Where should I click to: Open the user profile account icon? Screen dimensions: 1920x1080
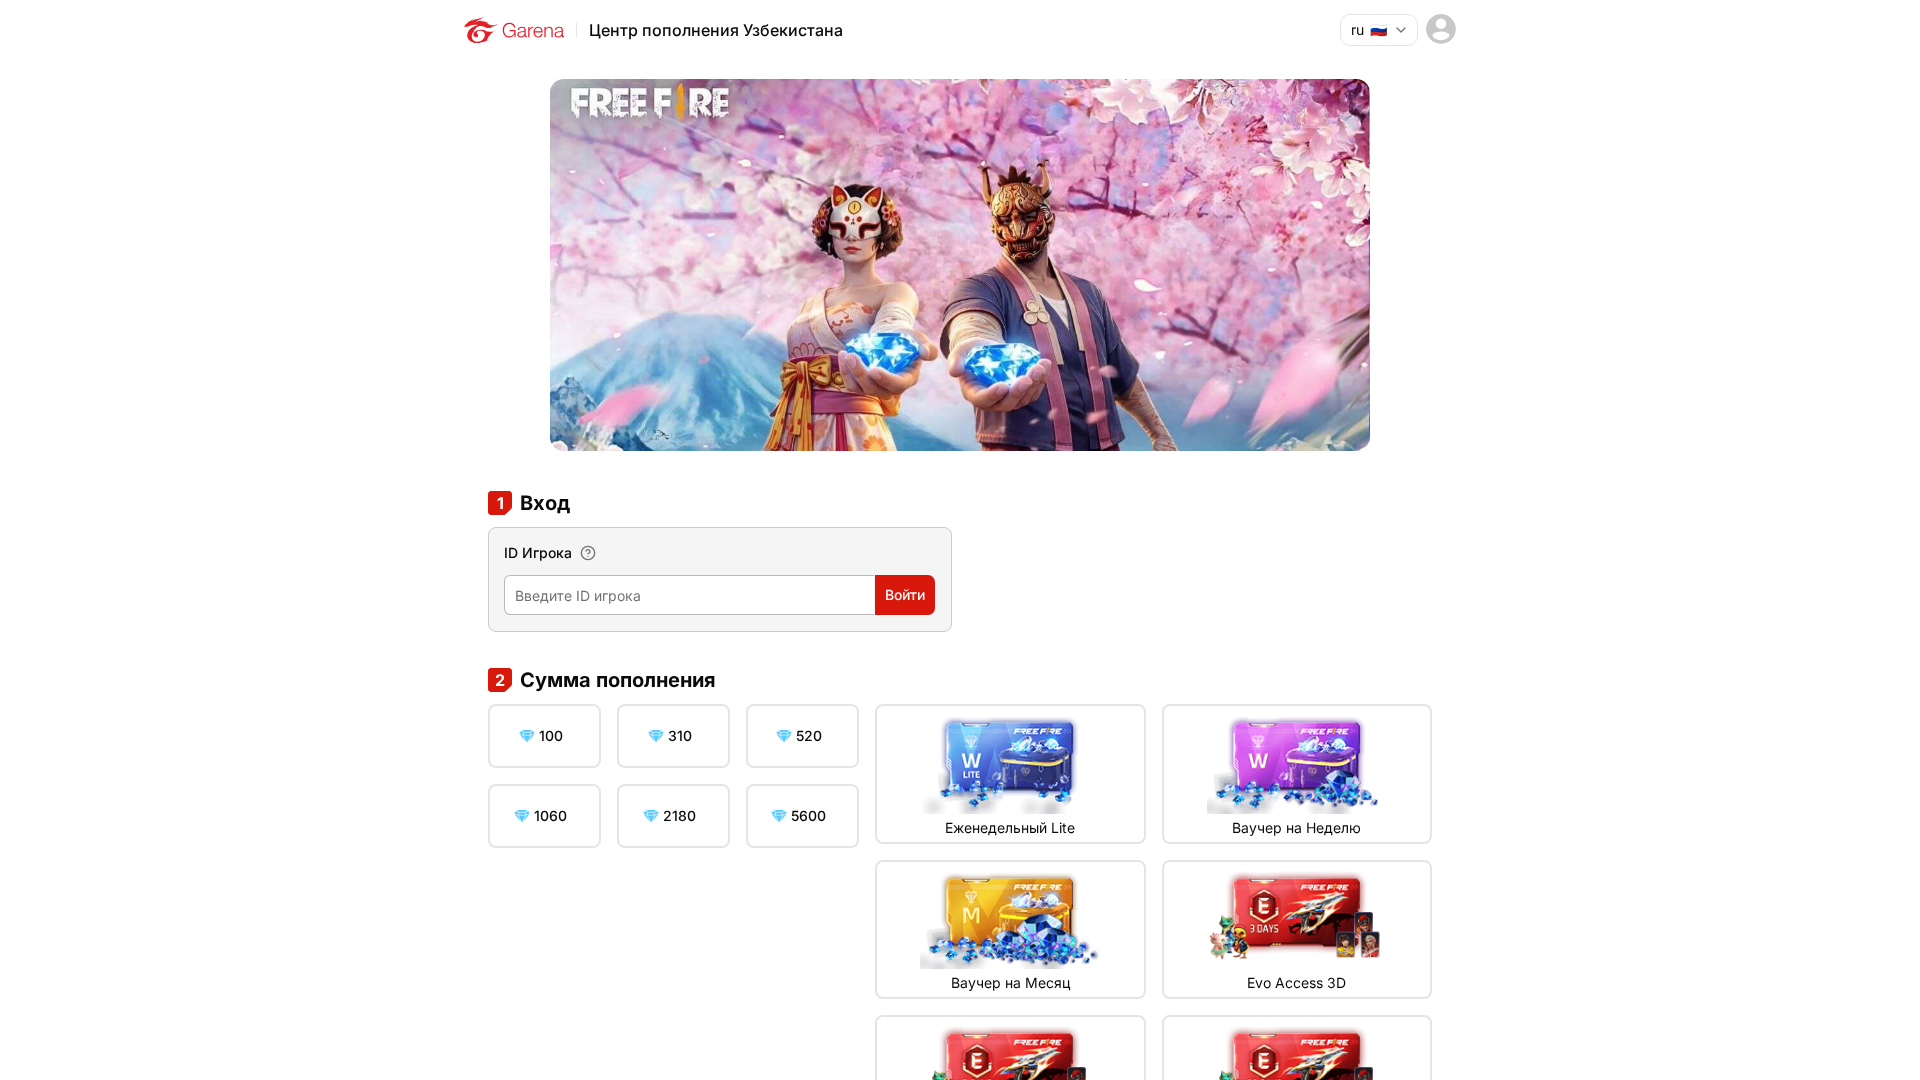[x=1440, y=29]
